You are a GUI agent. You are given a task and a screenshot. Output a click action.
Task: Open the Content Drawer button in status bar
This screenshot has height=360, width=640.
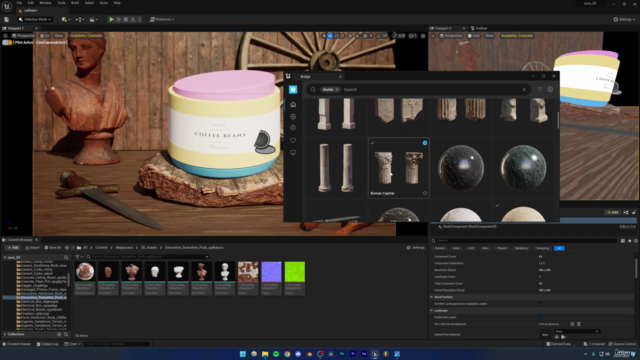17,344
